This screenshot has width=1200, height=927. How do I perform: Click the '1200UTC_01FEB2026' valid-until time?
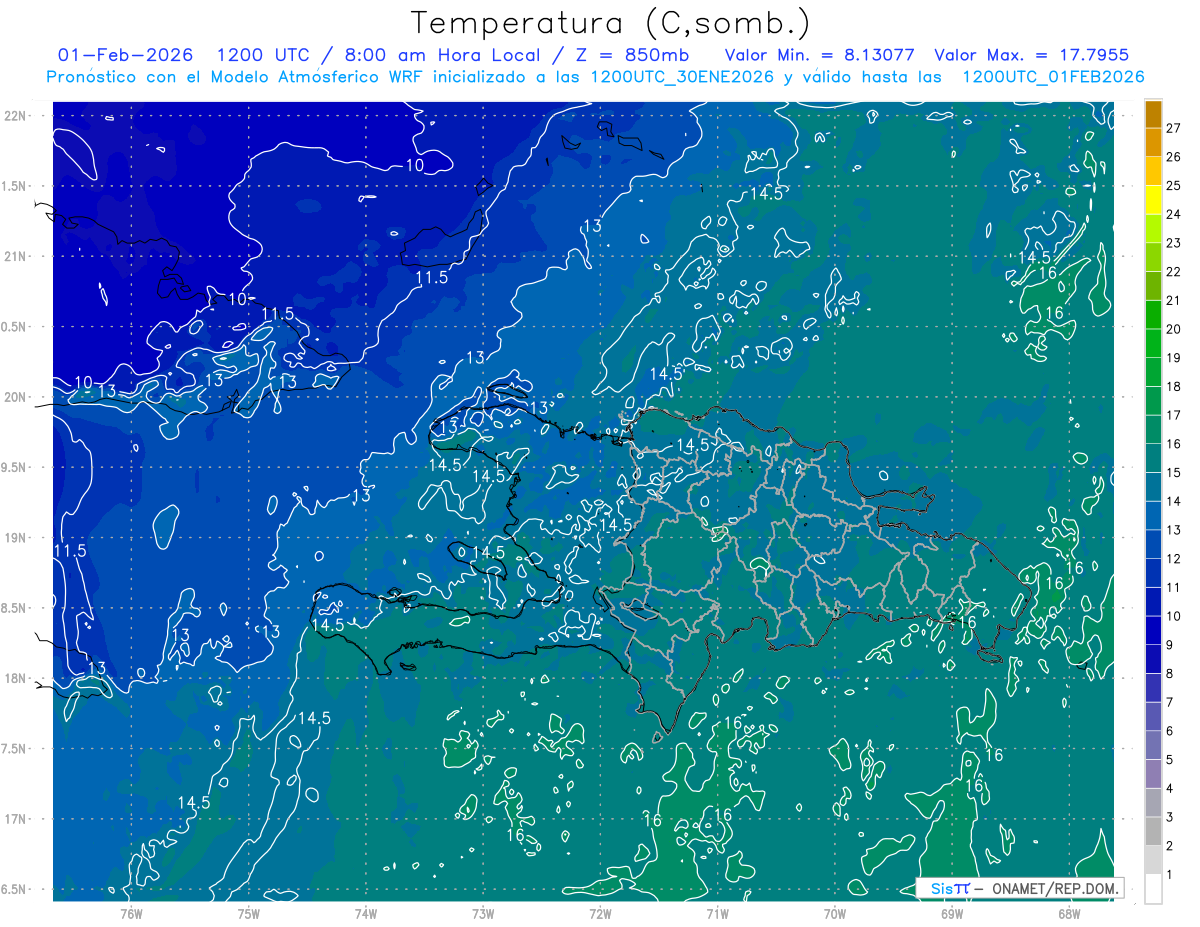click(x=1053, y=77)
